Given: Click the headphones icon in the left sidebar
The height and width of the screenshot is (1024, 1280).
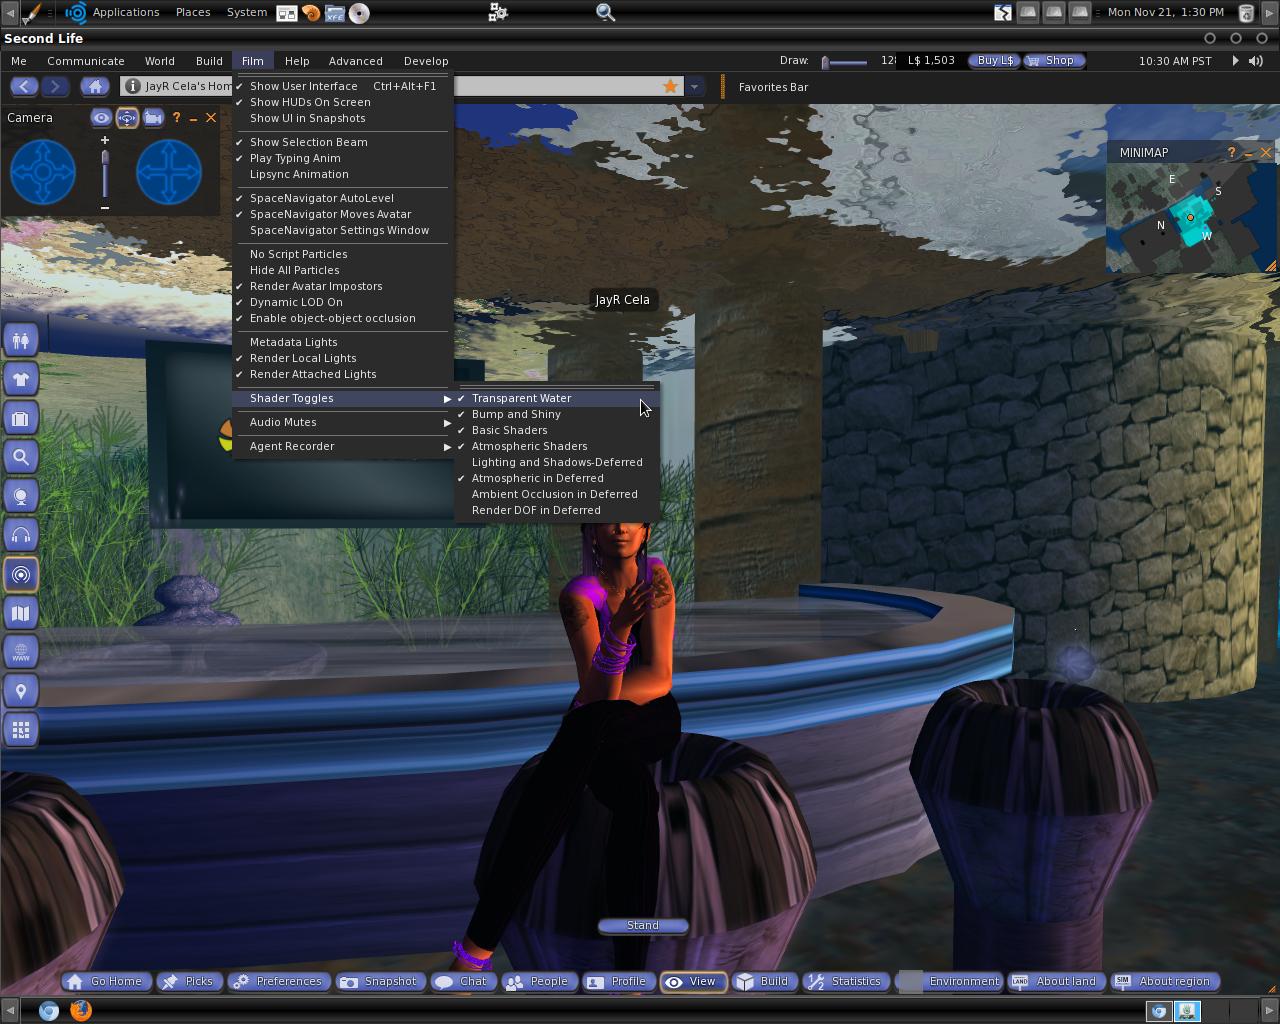Looking at the screenshot, I should tap(20, 535).
